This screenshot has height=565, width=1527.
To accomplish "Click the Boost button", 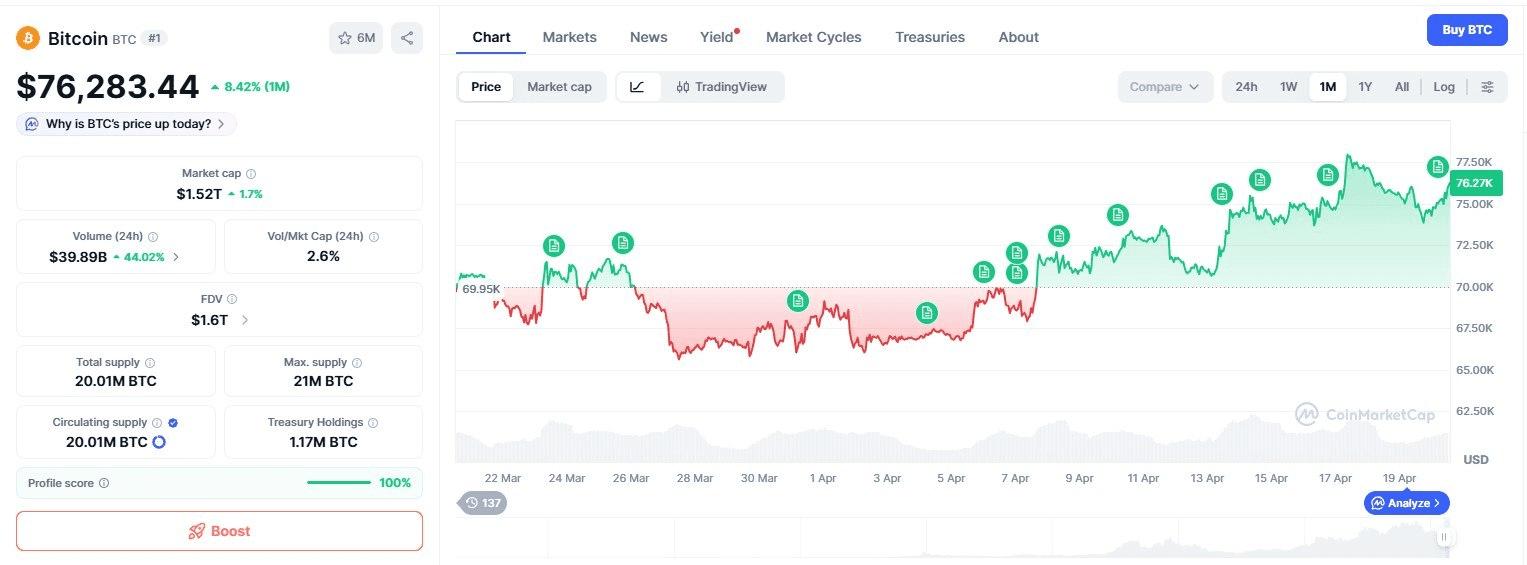I will tap(219, 531).
